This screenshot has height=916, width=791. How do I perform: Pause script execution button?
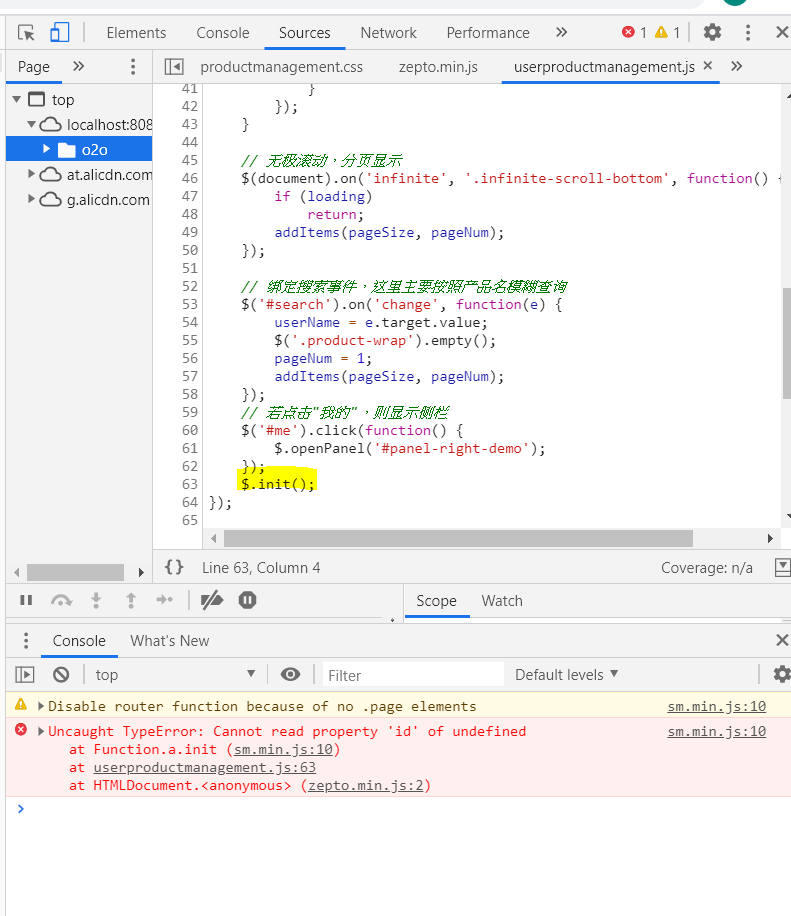click(x=26, y=600)
